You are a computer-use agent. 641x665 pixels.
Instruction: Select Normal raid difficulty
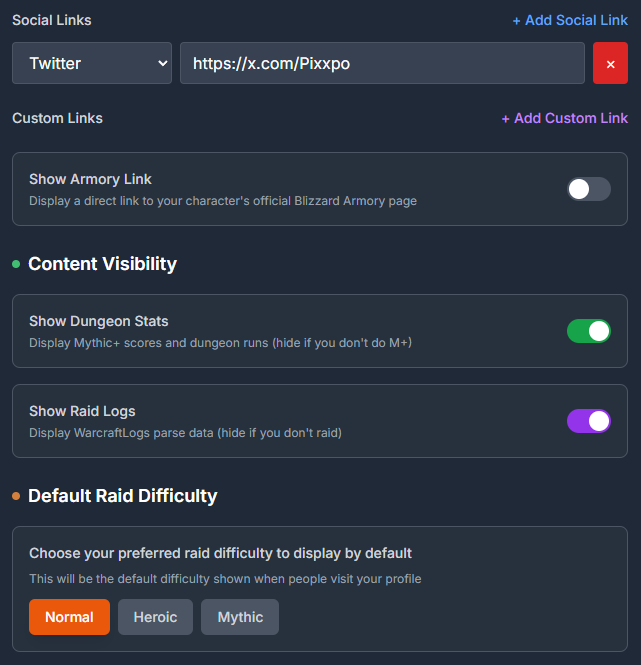point(69,617)
